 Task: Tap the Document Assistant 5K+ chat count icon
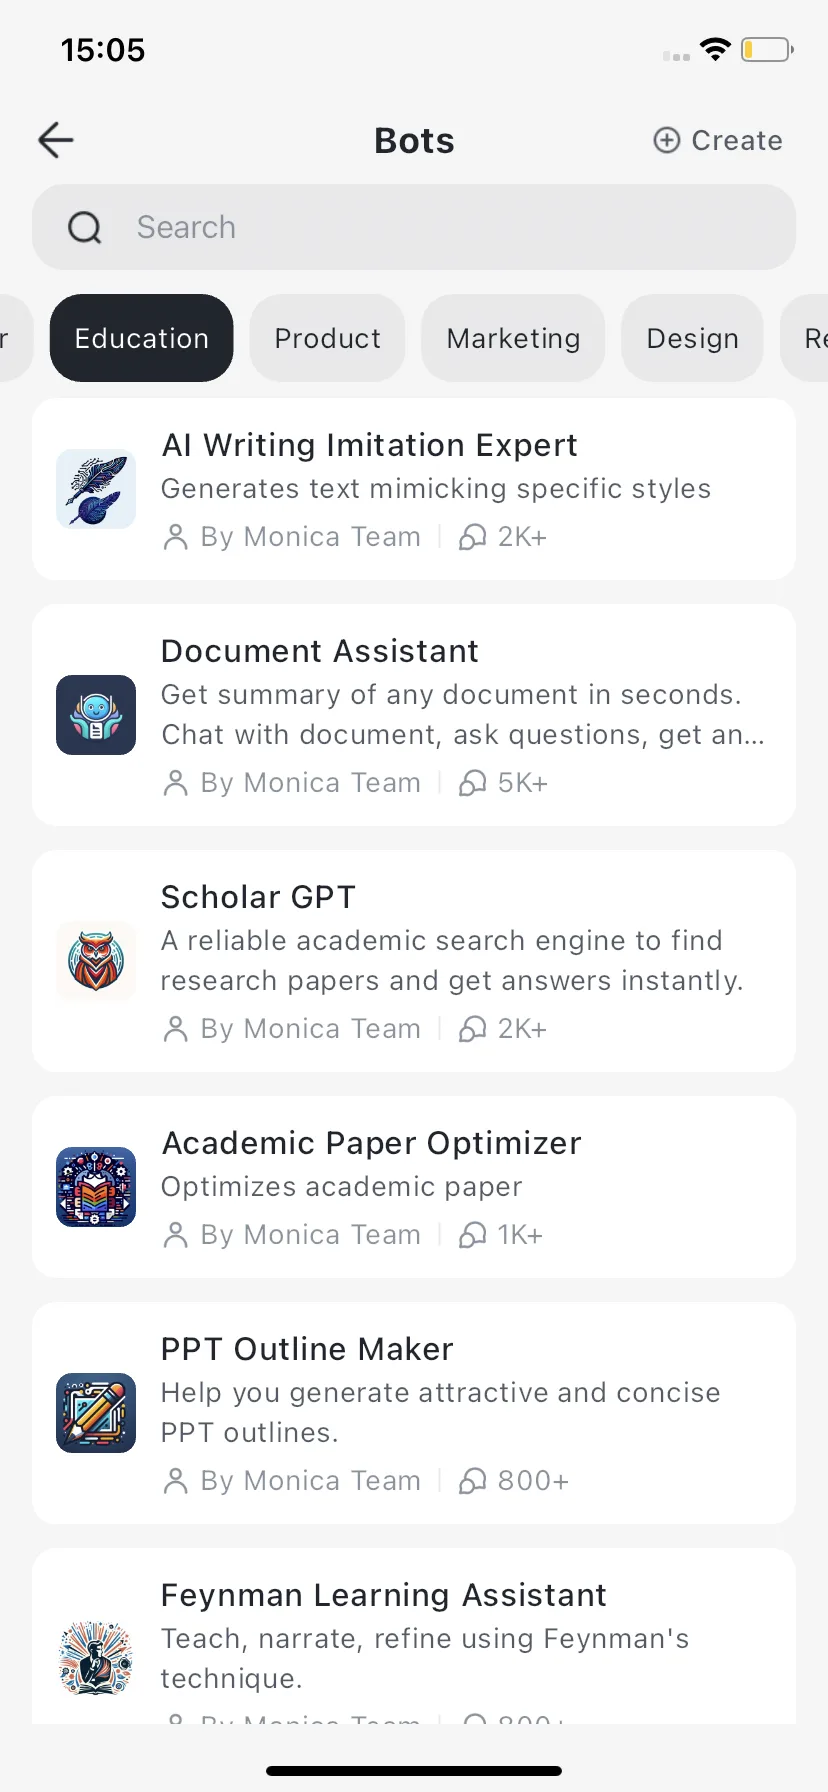[472, 783]
